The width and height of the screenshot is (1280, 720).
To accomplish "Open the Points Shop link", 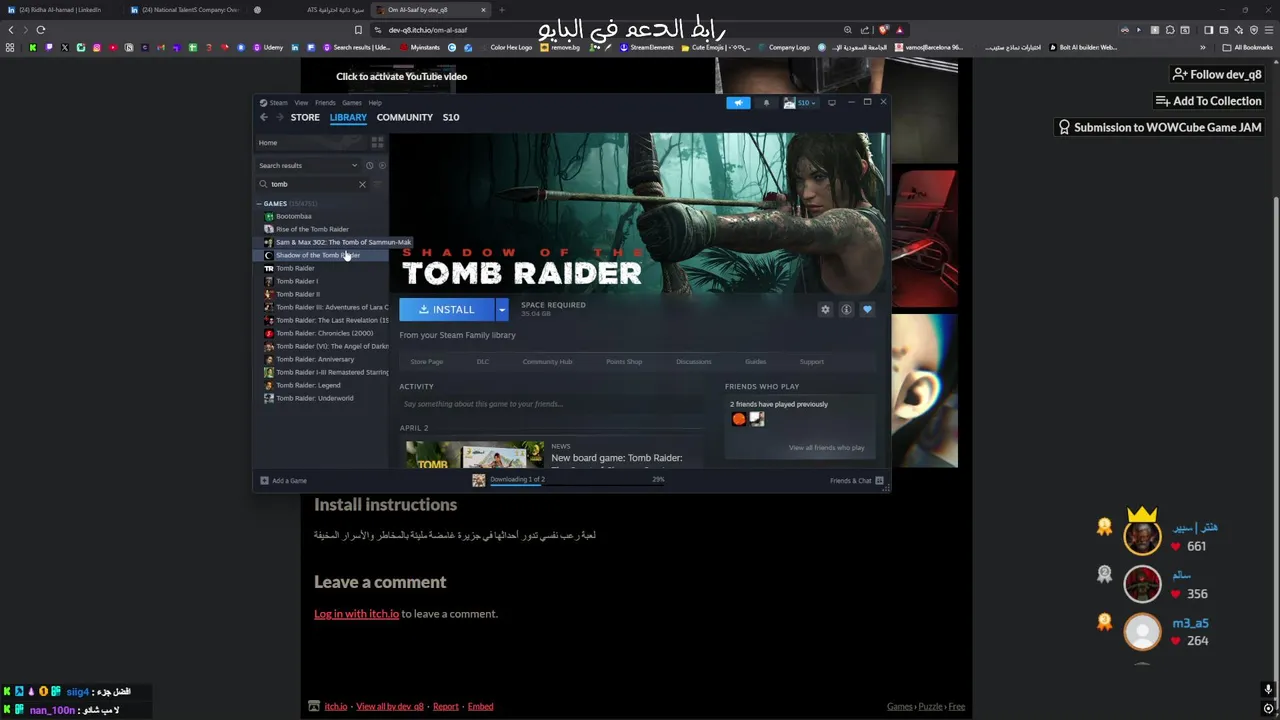I will click(x=624, y=362).
